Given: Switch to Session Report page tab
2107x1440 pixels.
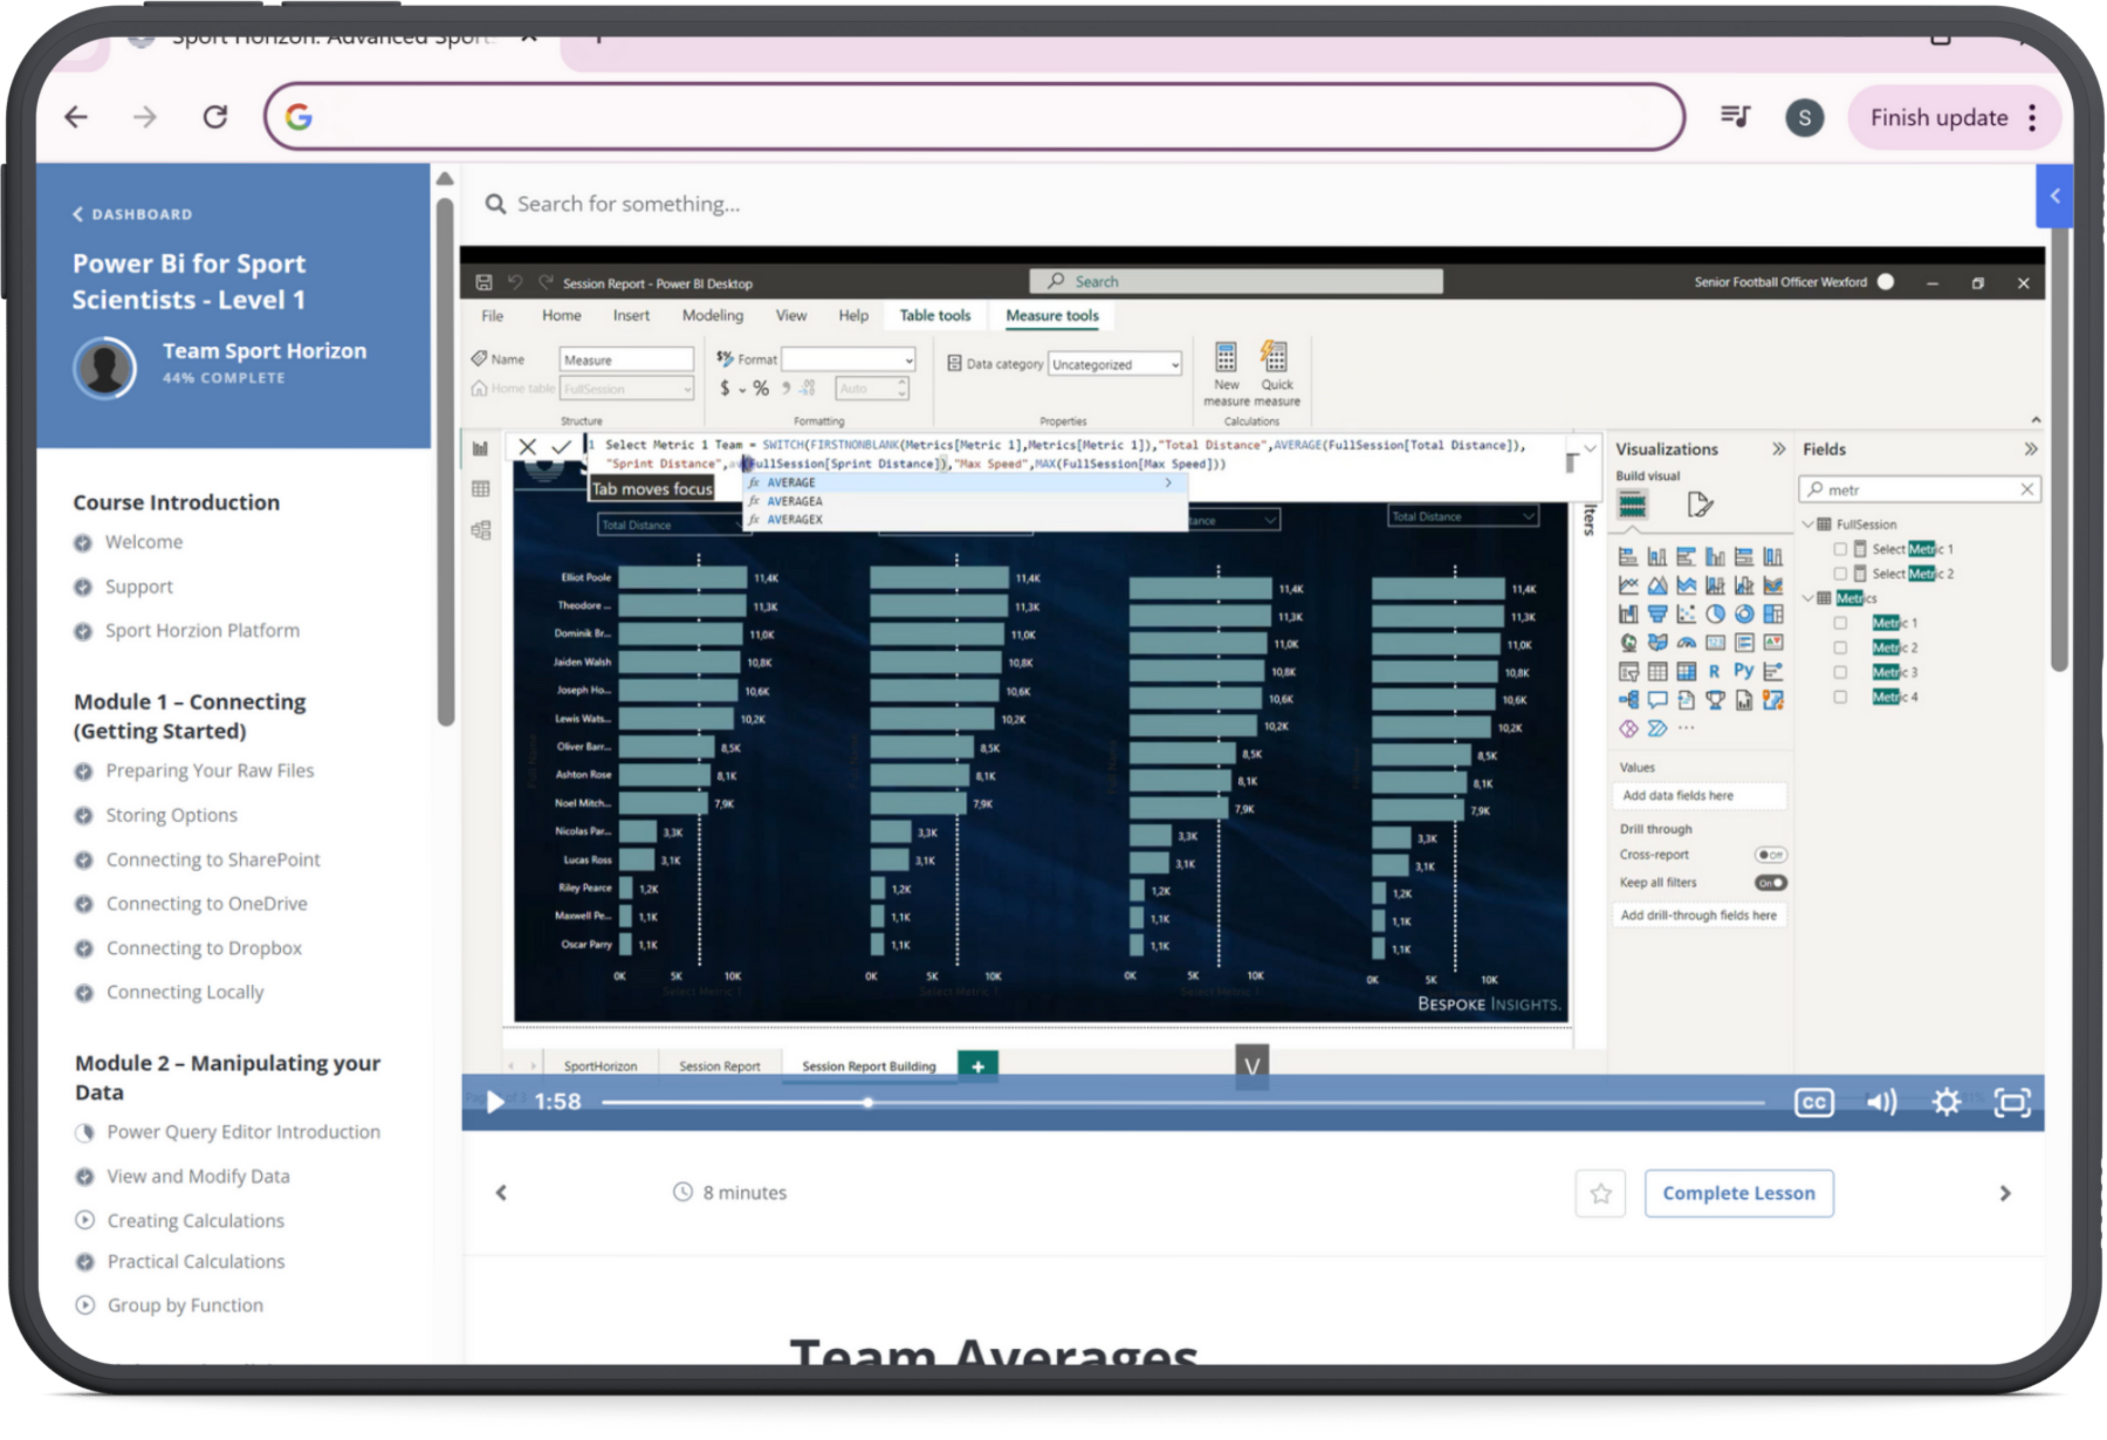Looking at the screenshot, I should click(x=719, y=1066).
